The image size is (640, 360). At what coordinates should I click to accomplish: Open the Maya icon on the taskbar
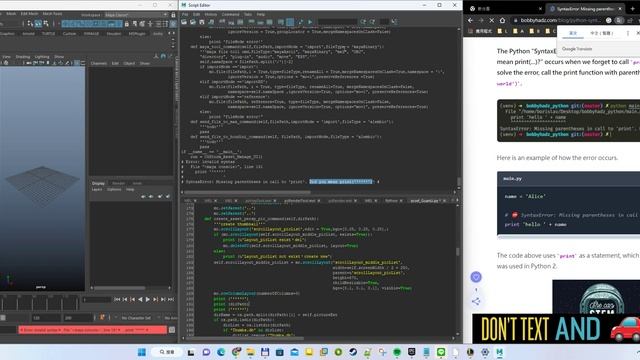(x=500, y=352)
